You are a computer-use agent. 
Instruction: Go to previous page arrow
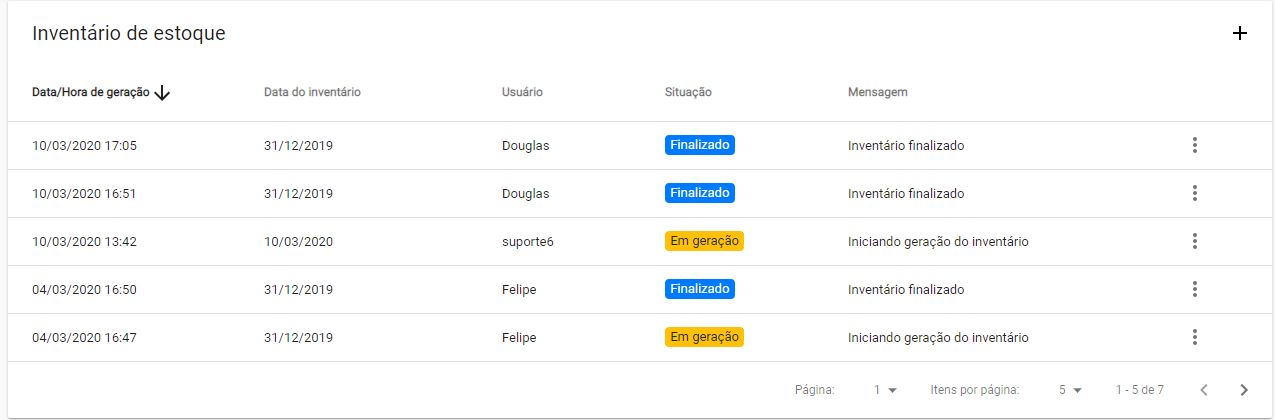1204,390
